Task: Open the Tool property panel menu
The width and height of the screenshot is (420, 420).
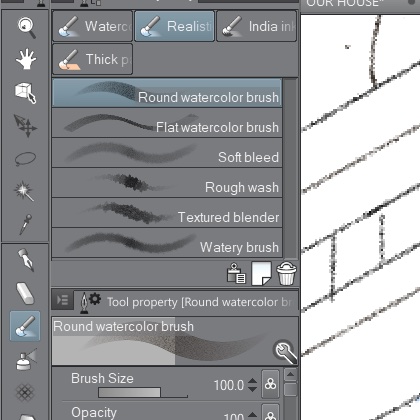Action: pos(63,300)
